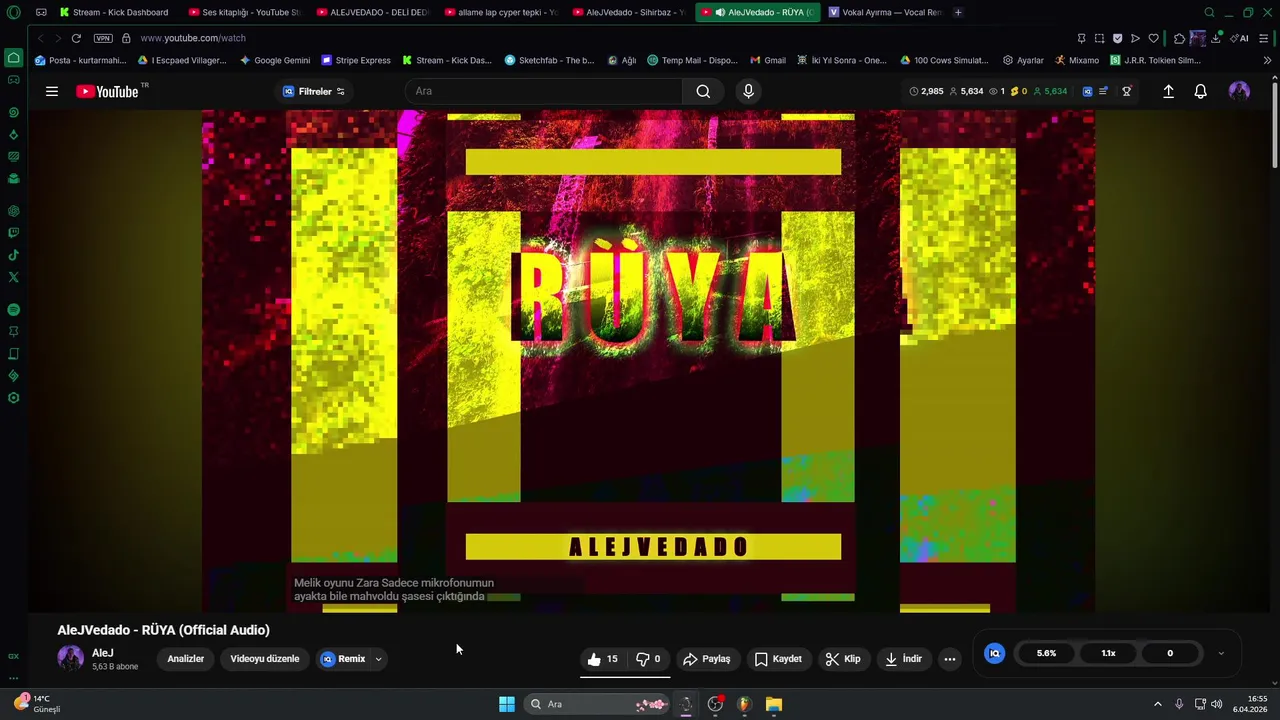Download the video with İndir
The image size is (1280, 720).
click(x=904, y=659)
